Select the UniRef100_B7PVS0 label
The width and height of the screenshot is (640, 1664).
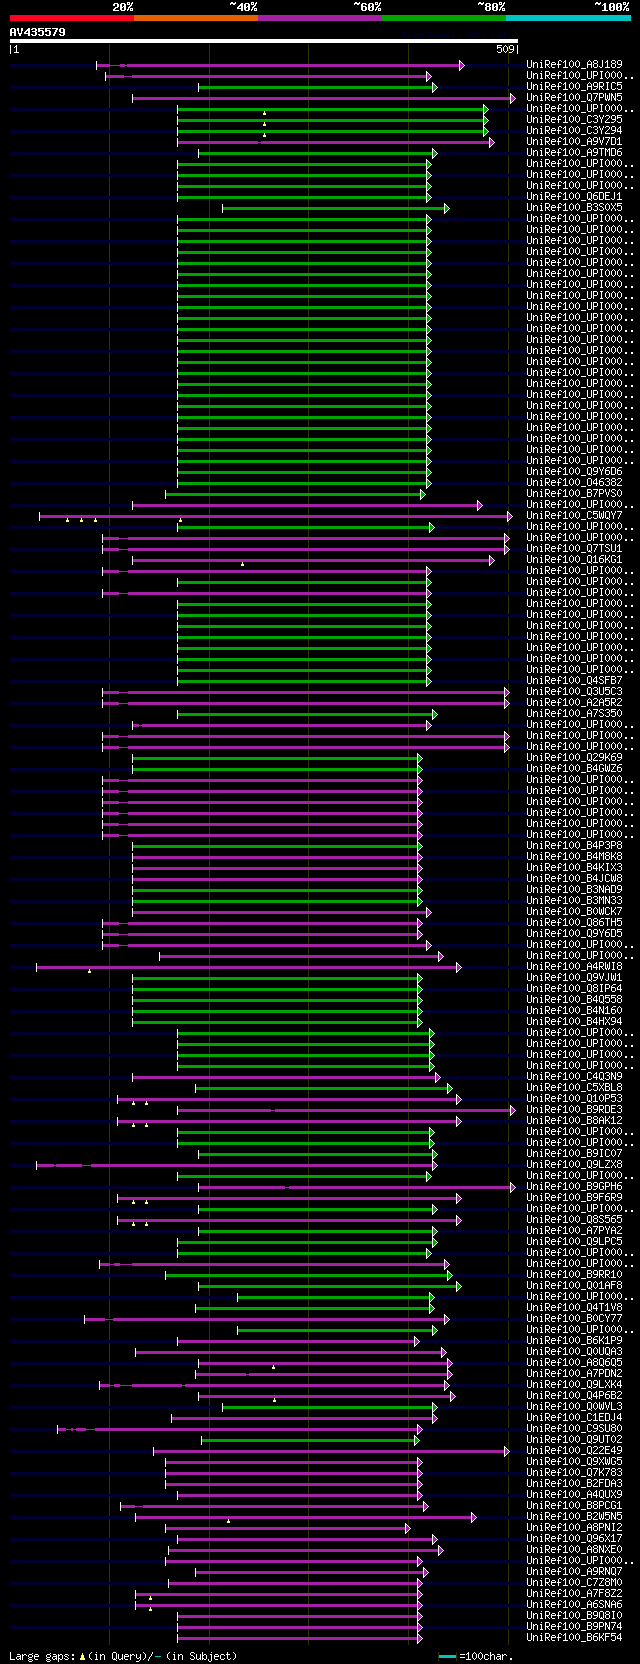[574, 494]
